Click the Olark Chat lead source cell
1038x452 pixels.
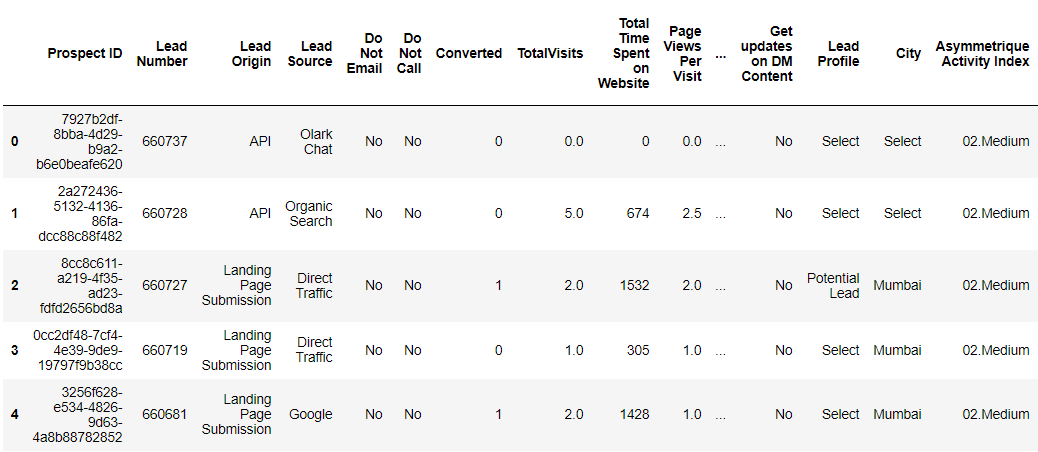(x=316, y=141)
